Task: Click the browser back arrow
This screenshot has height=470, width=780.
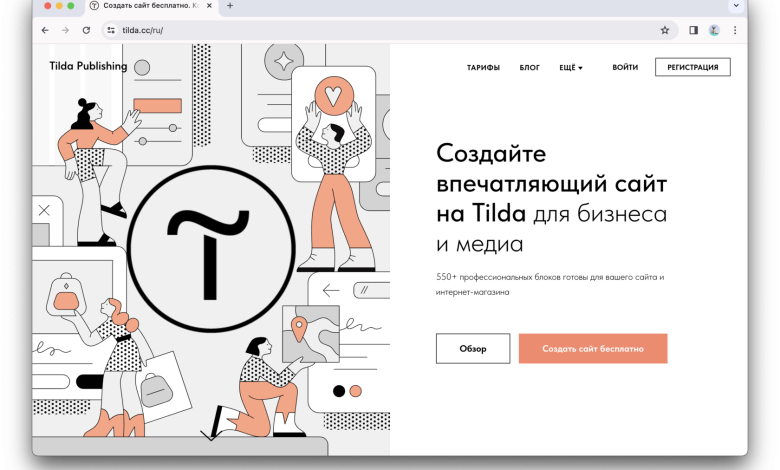Action: pos(45,30)
